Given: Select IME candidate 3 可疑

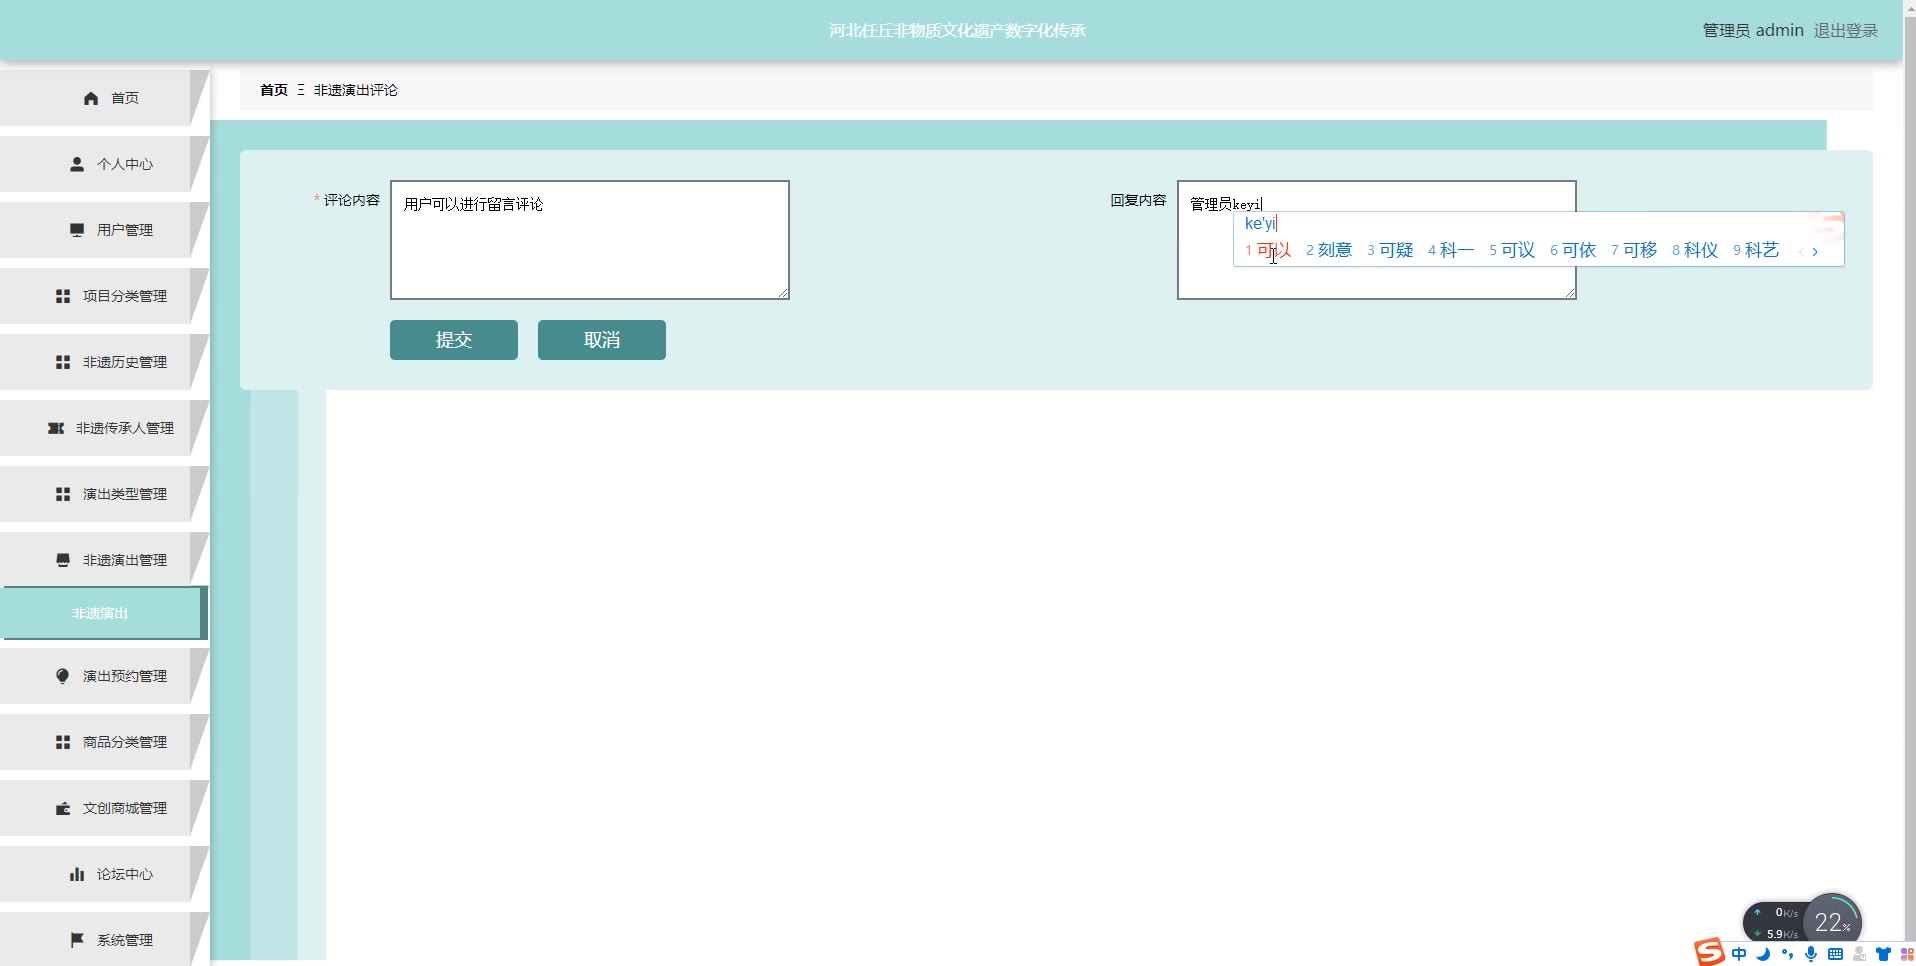Looking at the screenshot, I should [x=1390, y=250].
